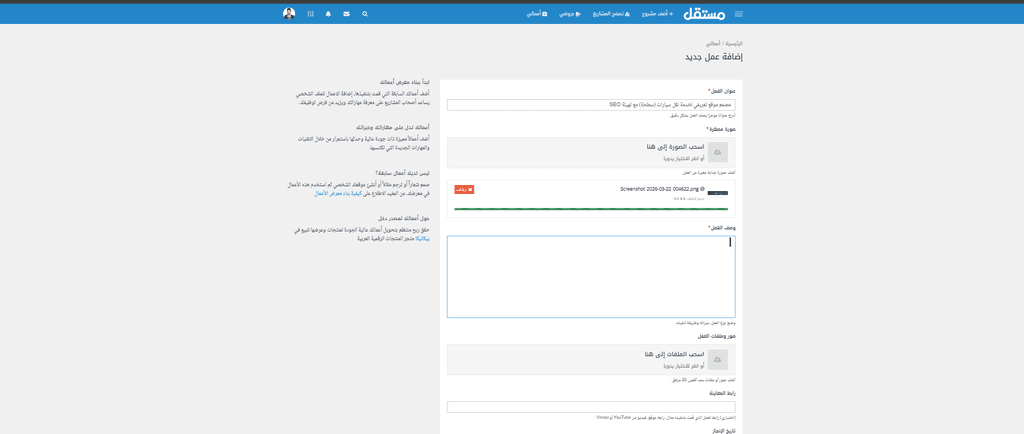
Task: Click file name 'Screenshot 2026-03-22 004622.png'
Action: point(662,189)
